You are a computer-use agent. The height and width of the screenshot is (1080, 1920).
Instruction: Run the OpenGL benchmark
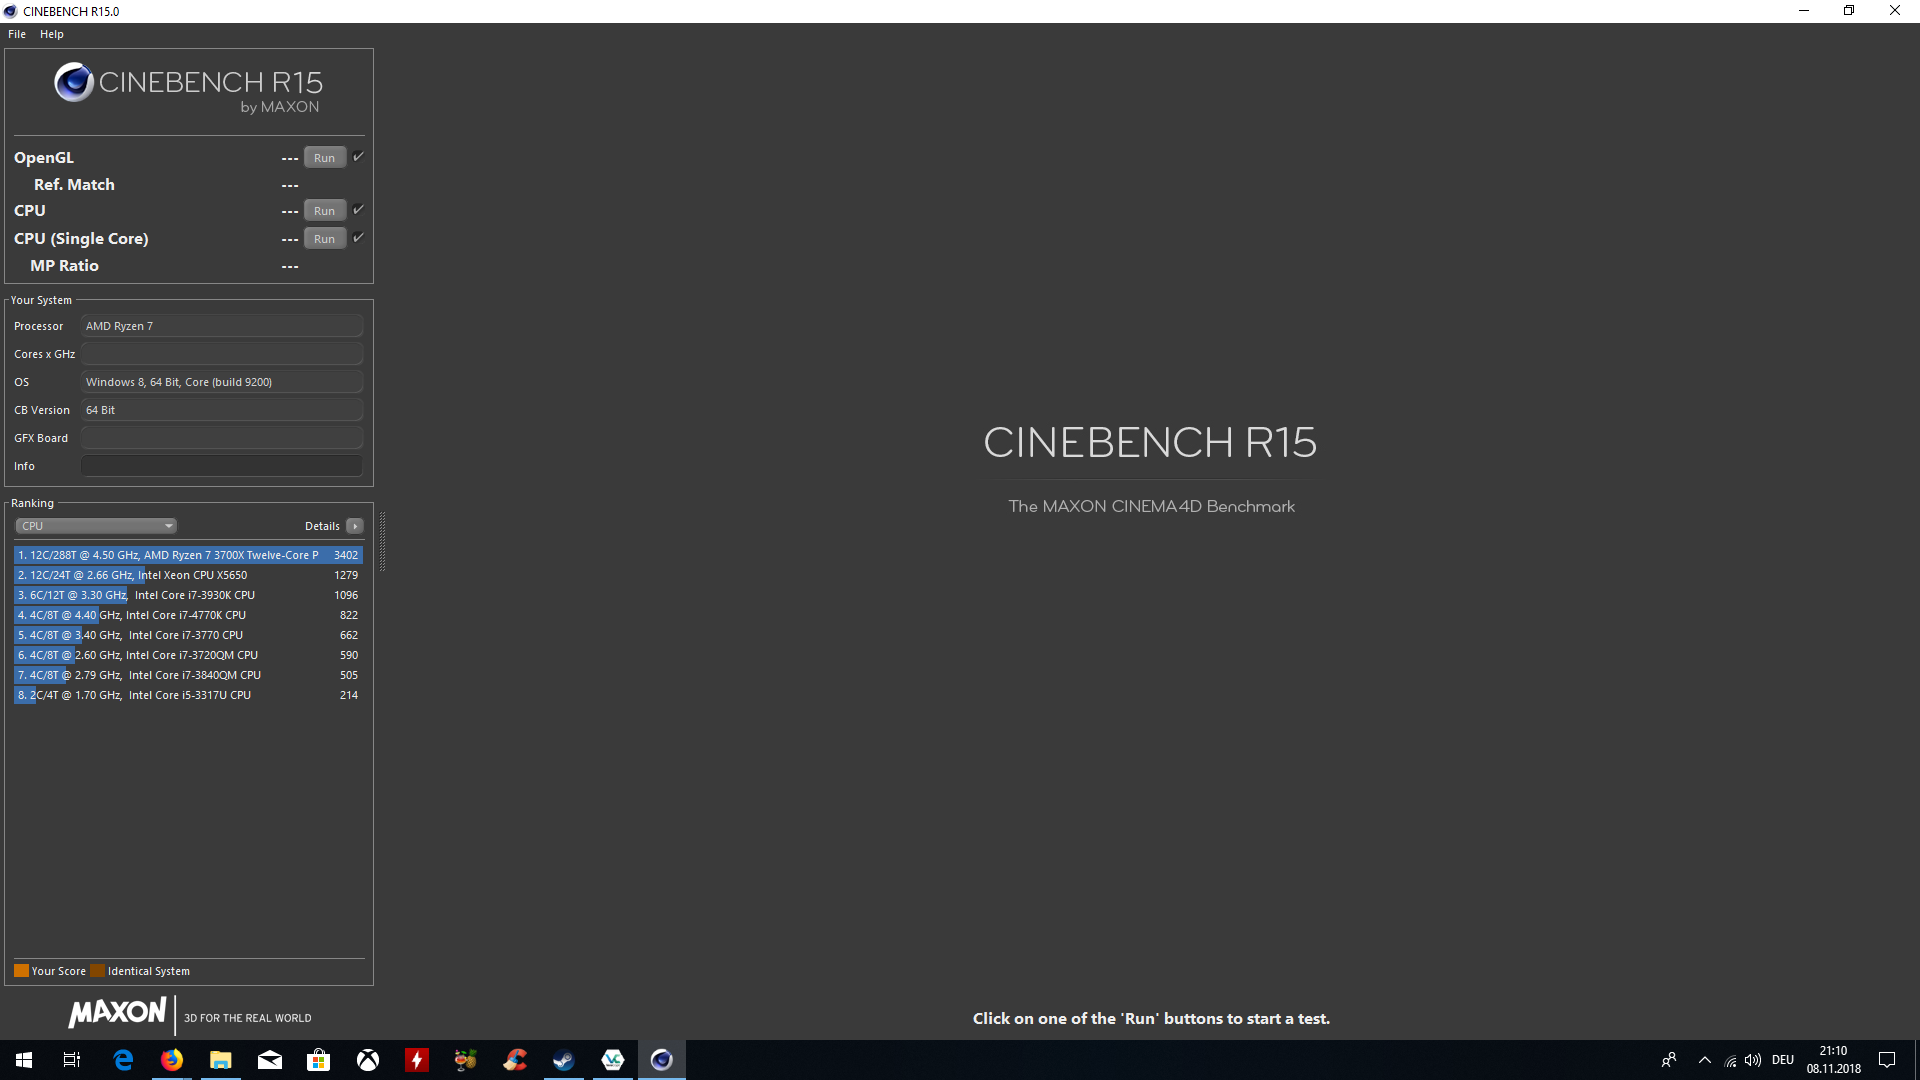click(324, 158)
